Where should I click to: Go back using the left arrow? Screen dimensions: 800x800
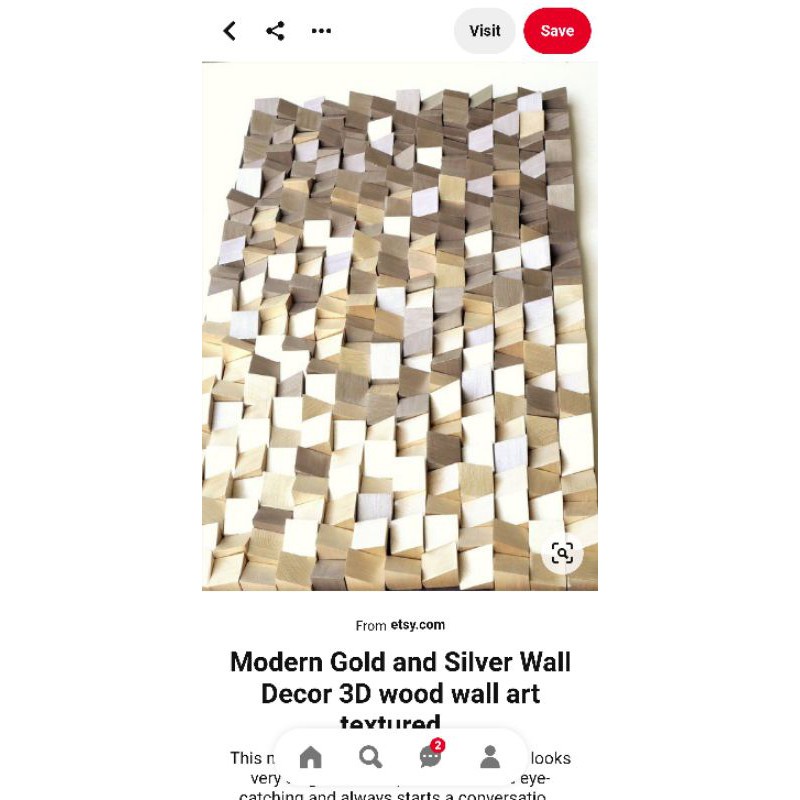tap(230, 31)
